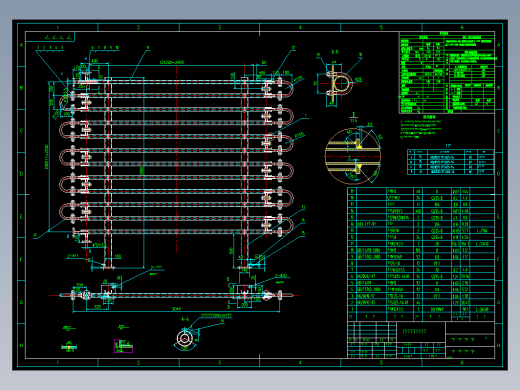Click the circular enlarged weld detail view
This screenshot has width=520, height=390.
coord(353,156)
